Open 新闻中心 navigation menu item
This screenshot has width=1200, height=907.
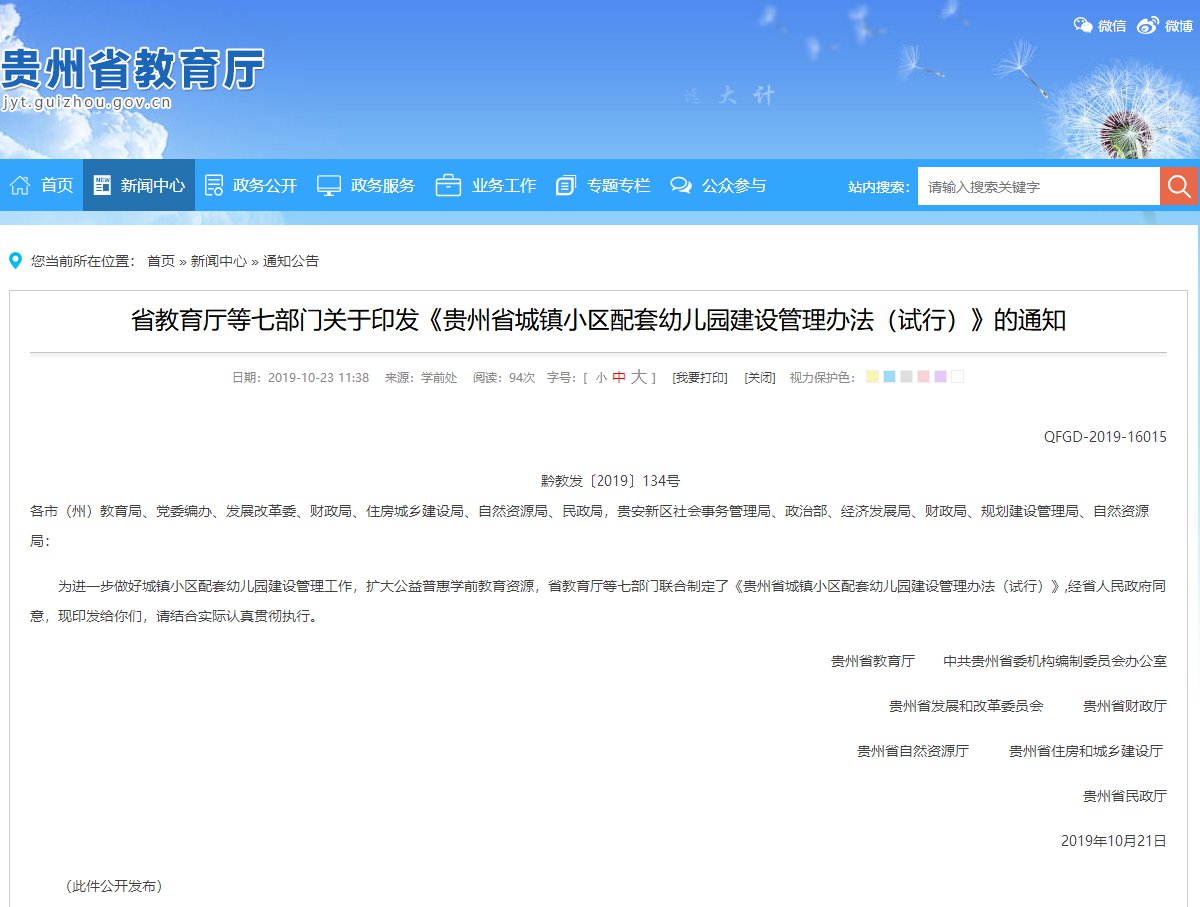pos(153,185)
